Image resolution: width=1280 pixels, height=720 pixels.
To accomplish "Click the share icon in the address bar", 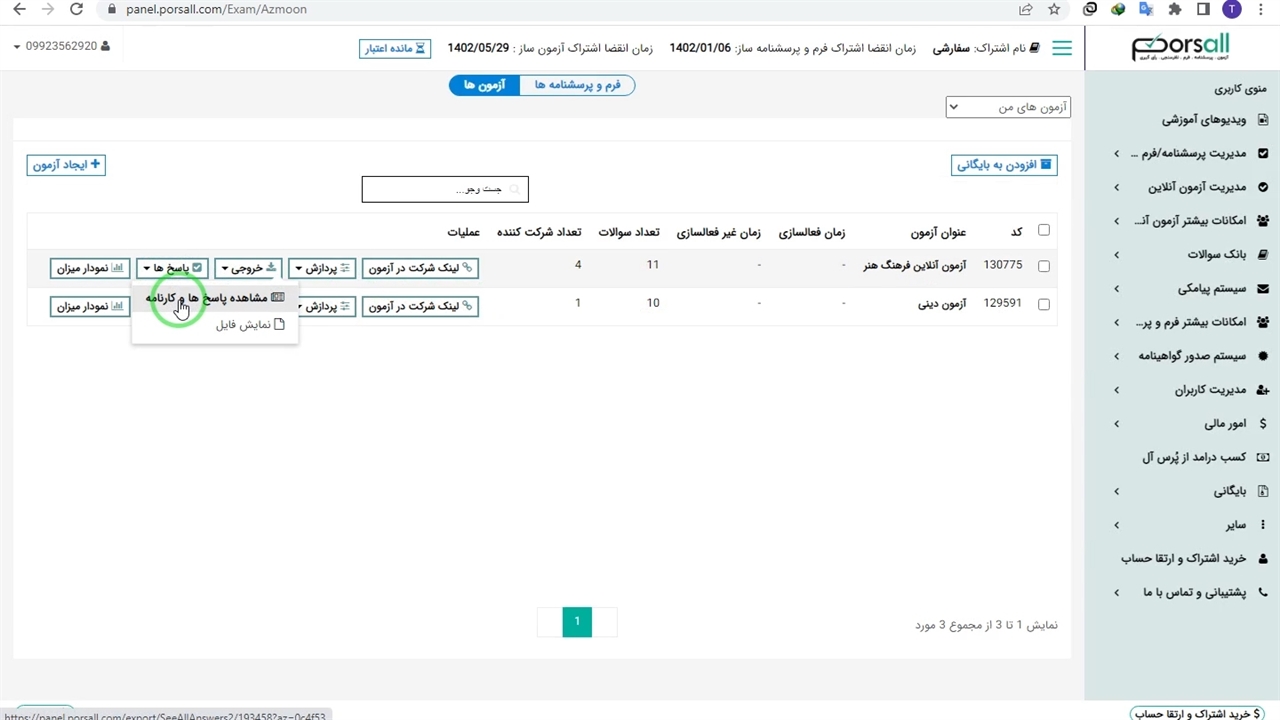I will [1026, 10].
